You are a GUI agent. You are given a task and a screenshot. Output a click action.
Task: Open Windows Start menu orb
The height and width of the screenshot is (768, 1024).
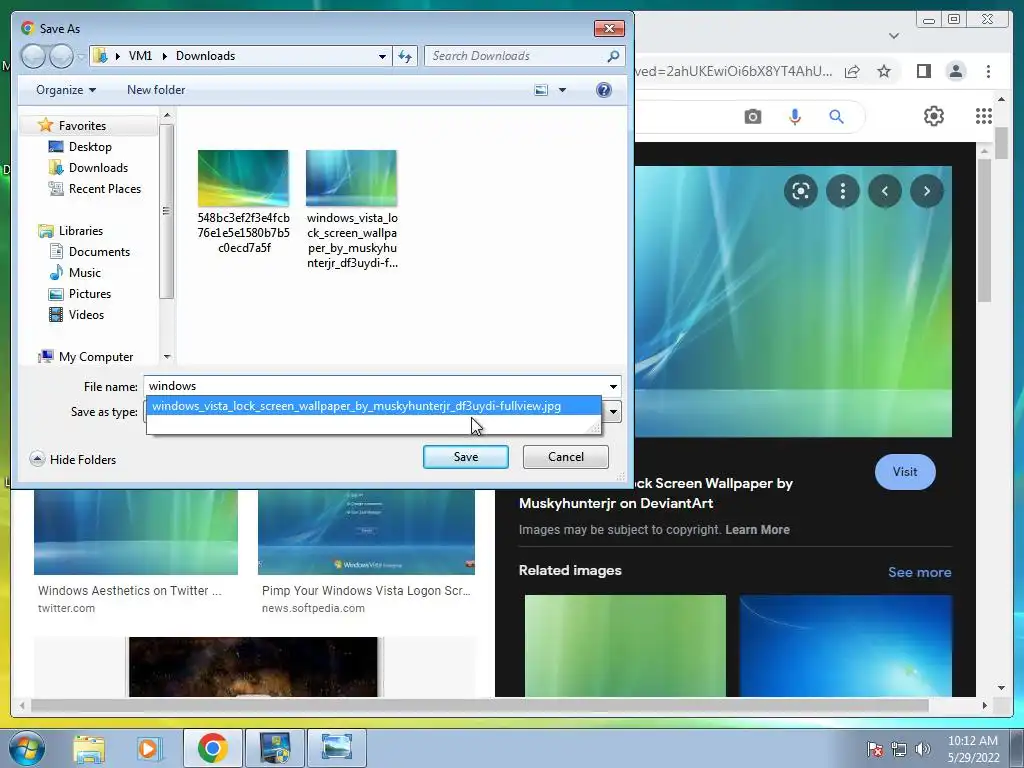pyautogui.click(x=27, y=748)
